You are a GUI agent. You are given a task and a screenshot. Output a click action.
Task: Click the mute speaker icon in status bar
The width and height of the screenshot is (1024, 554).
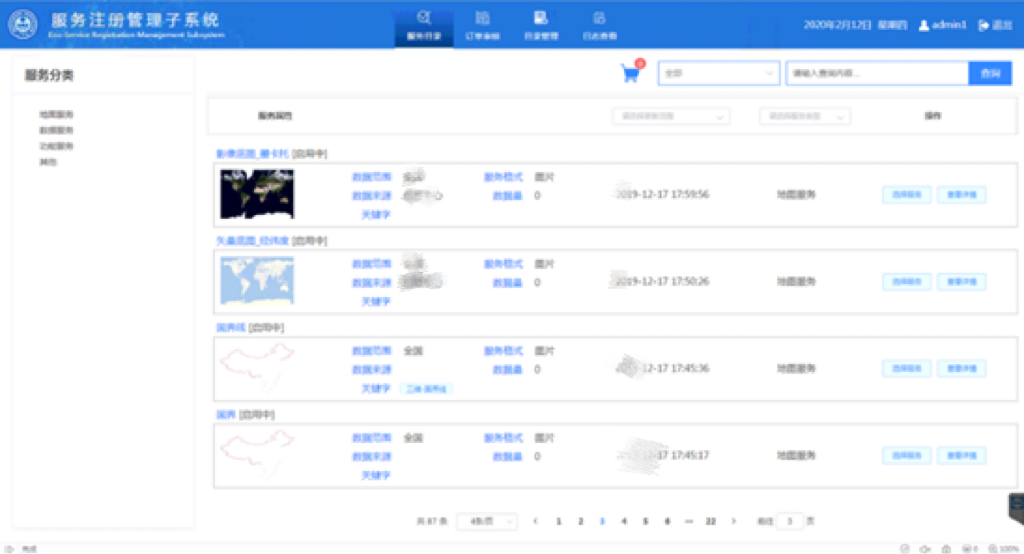[x=925, y=549]
